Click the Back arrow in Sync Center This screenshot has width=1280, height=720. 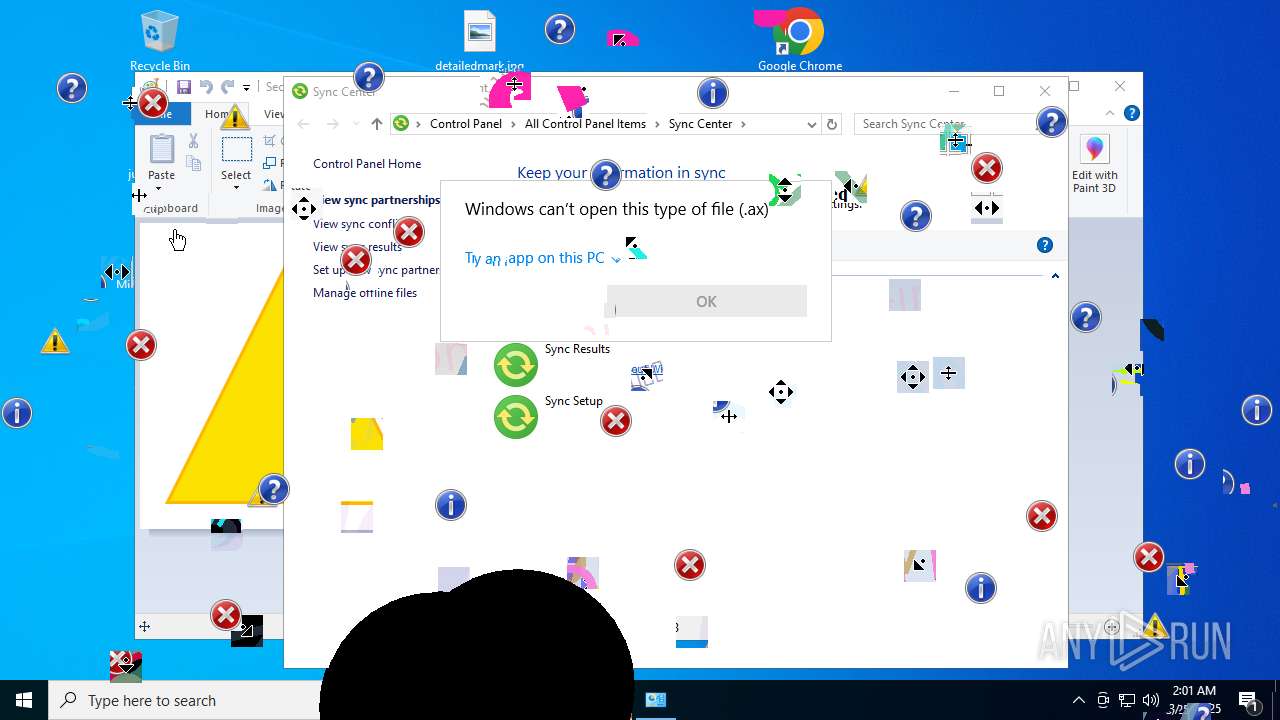coord(304,124)
